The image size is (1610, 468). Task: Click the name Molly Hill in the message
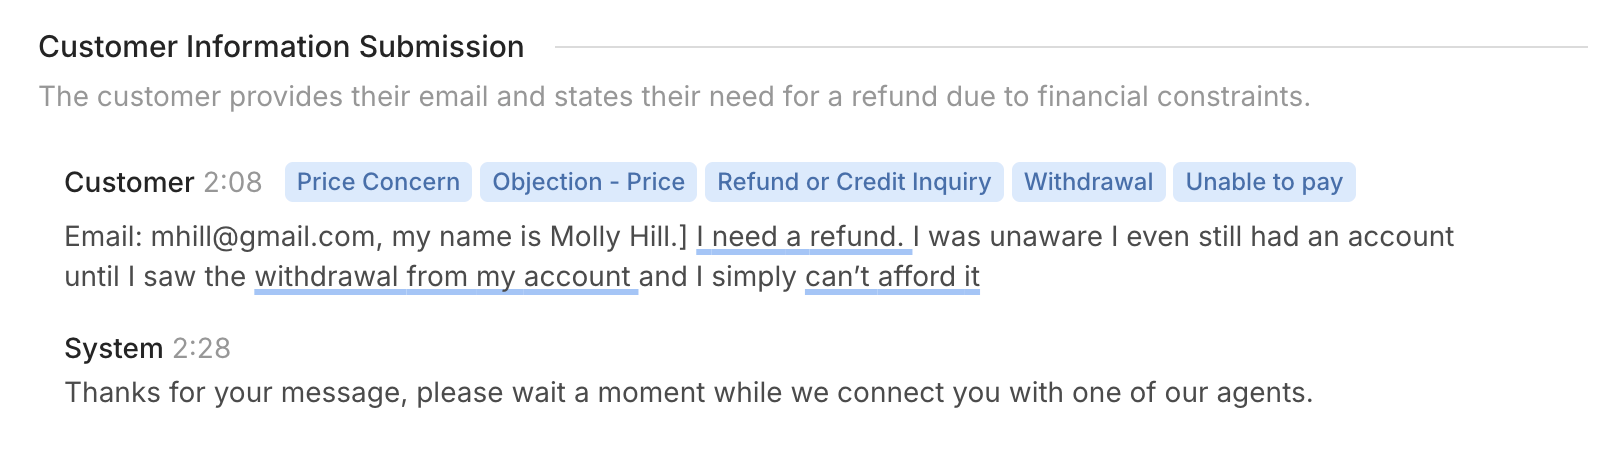(613, 237)
